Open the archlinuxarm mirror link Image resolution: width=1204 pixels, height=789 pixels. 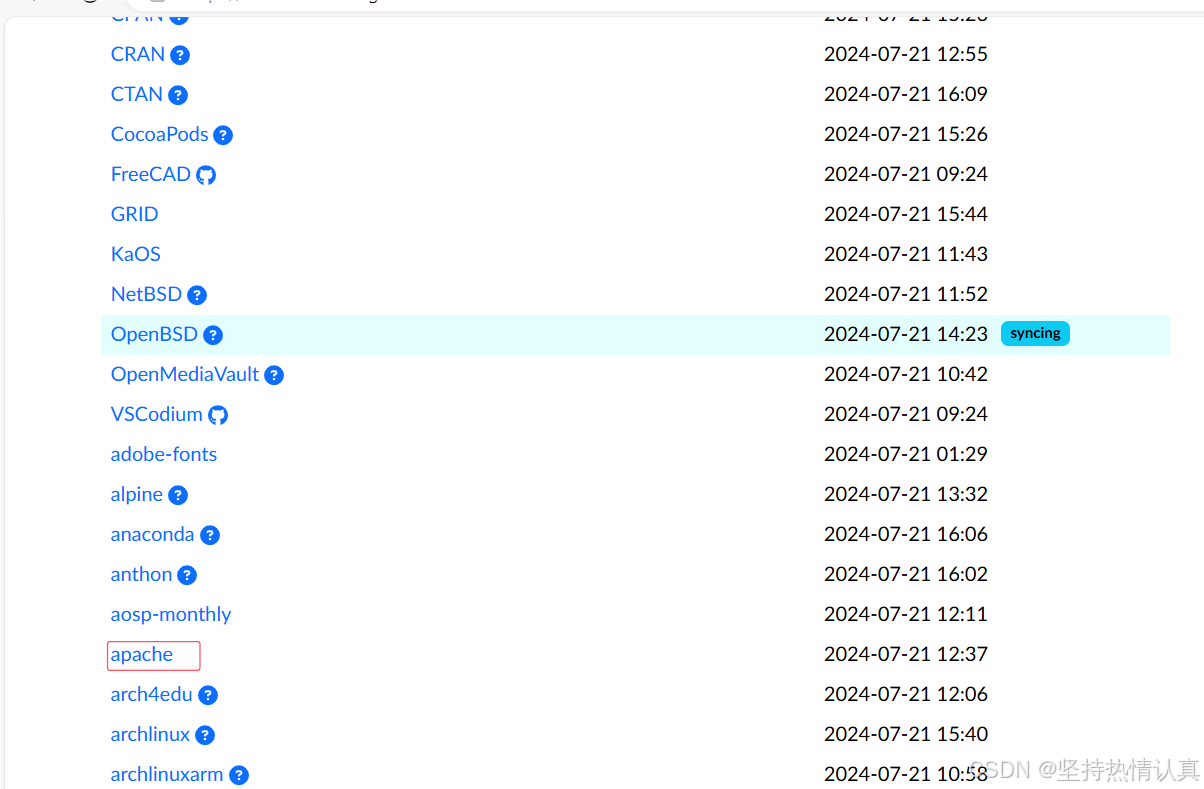pyautogui.click(x=167, y=774)
